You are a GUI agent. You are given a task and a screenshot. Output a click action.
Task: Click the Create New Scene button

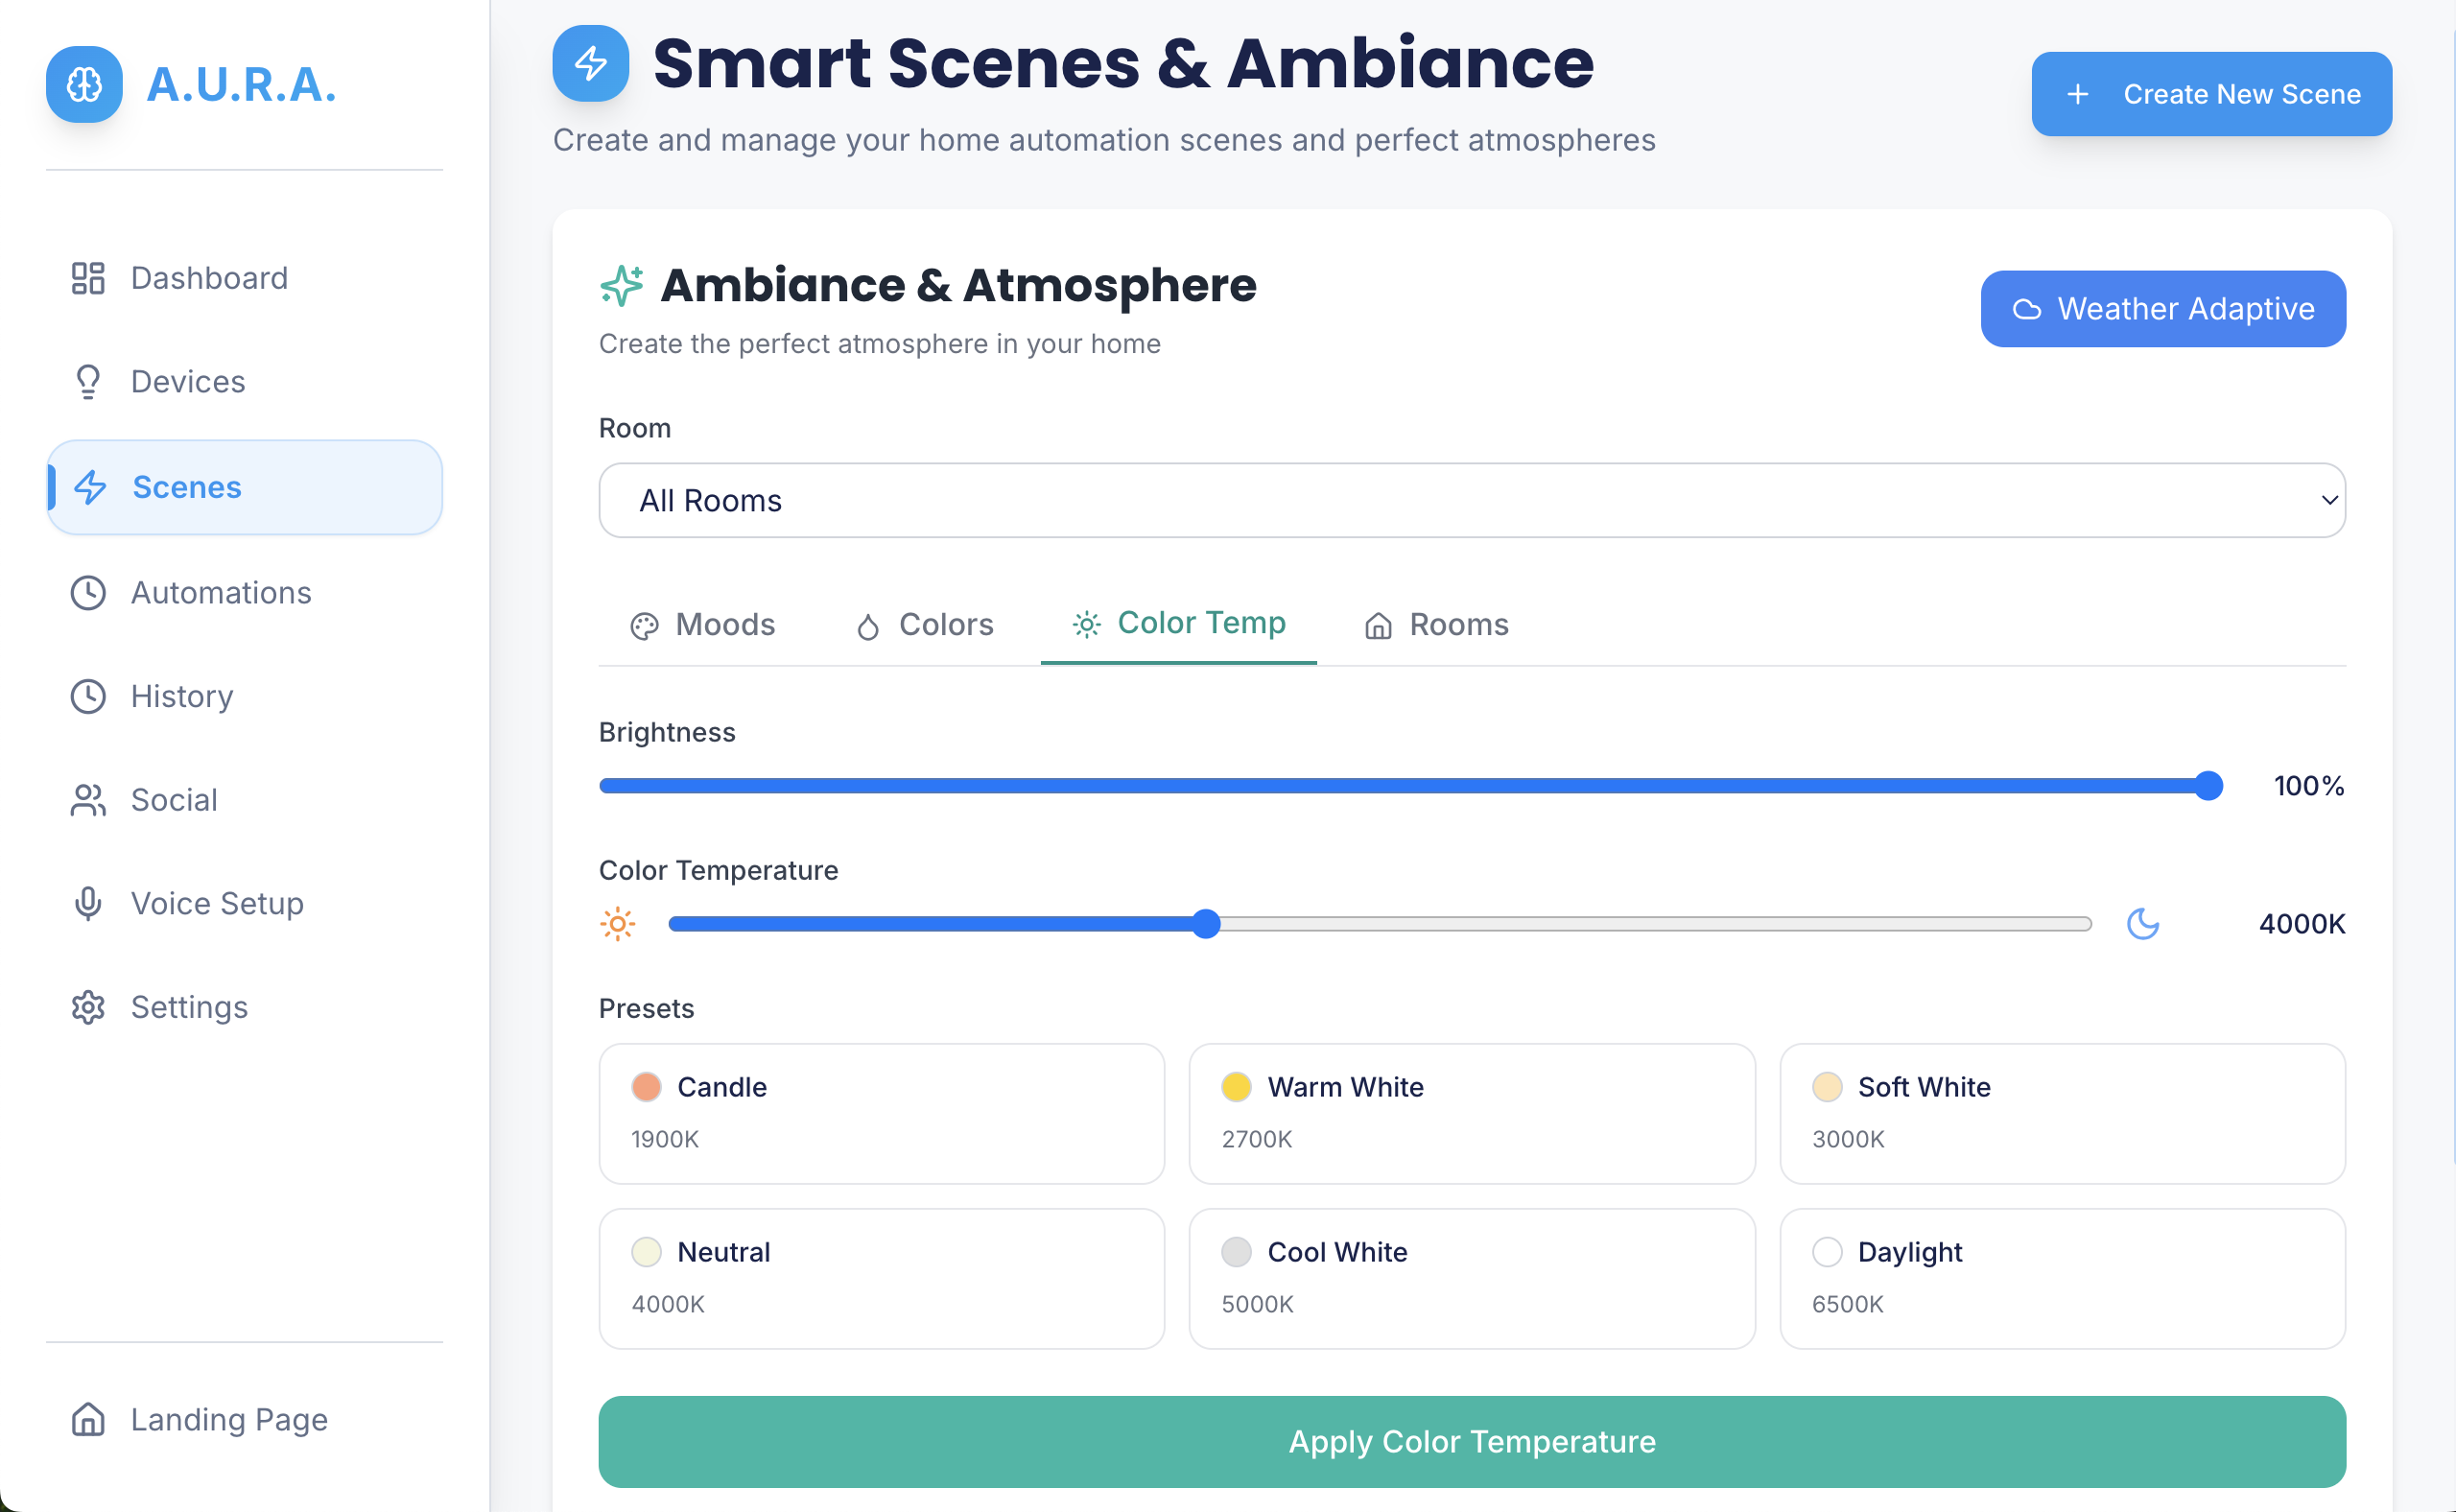(x=2211, y=94)
